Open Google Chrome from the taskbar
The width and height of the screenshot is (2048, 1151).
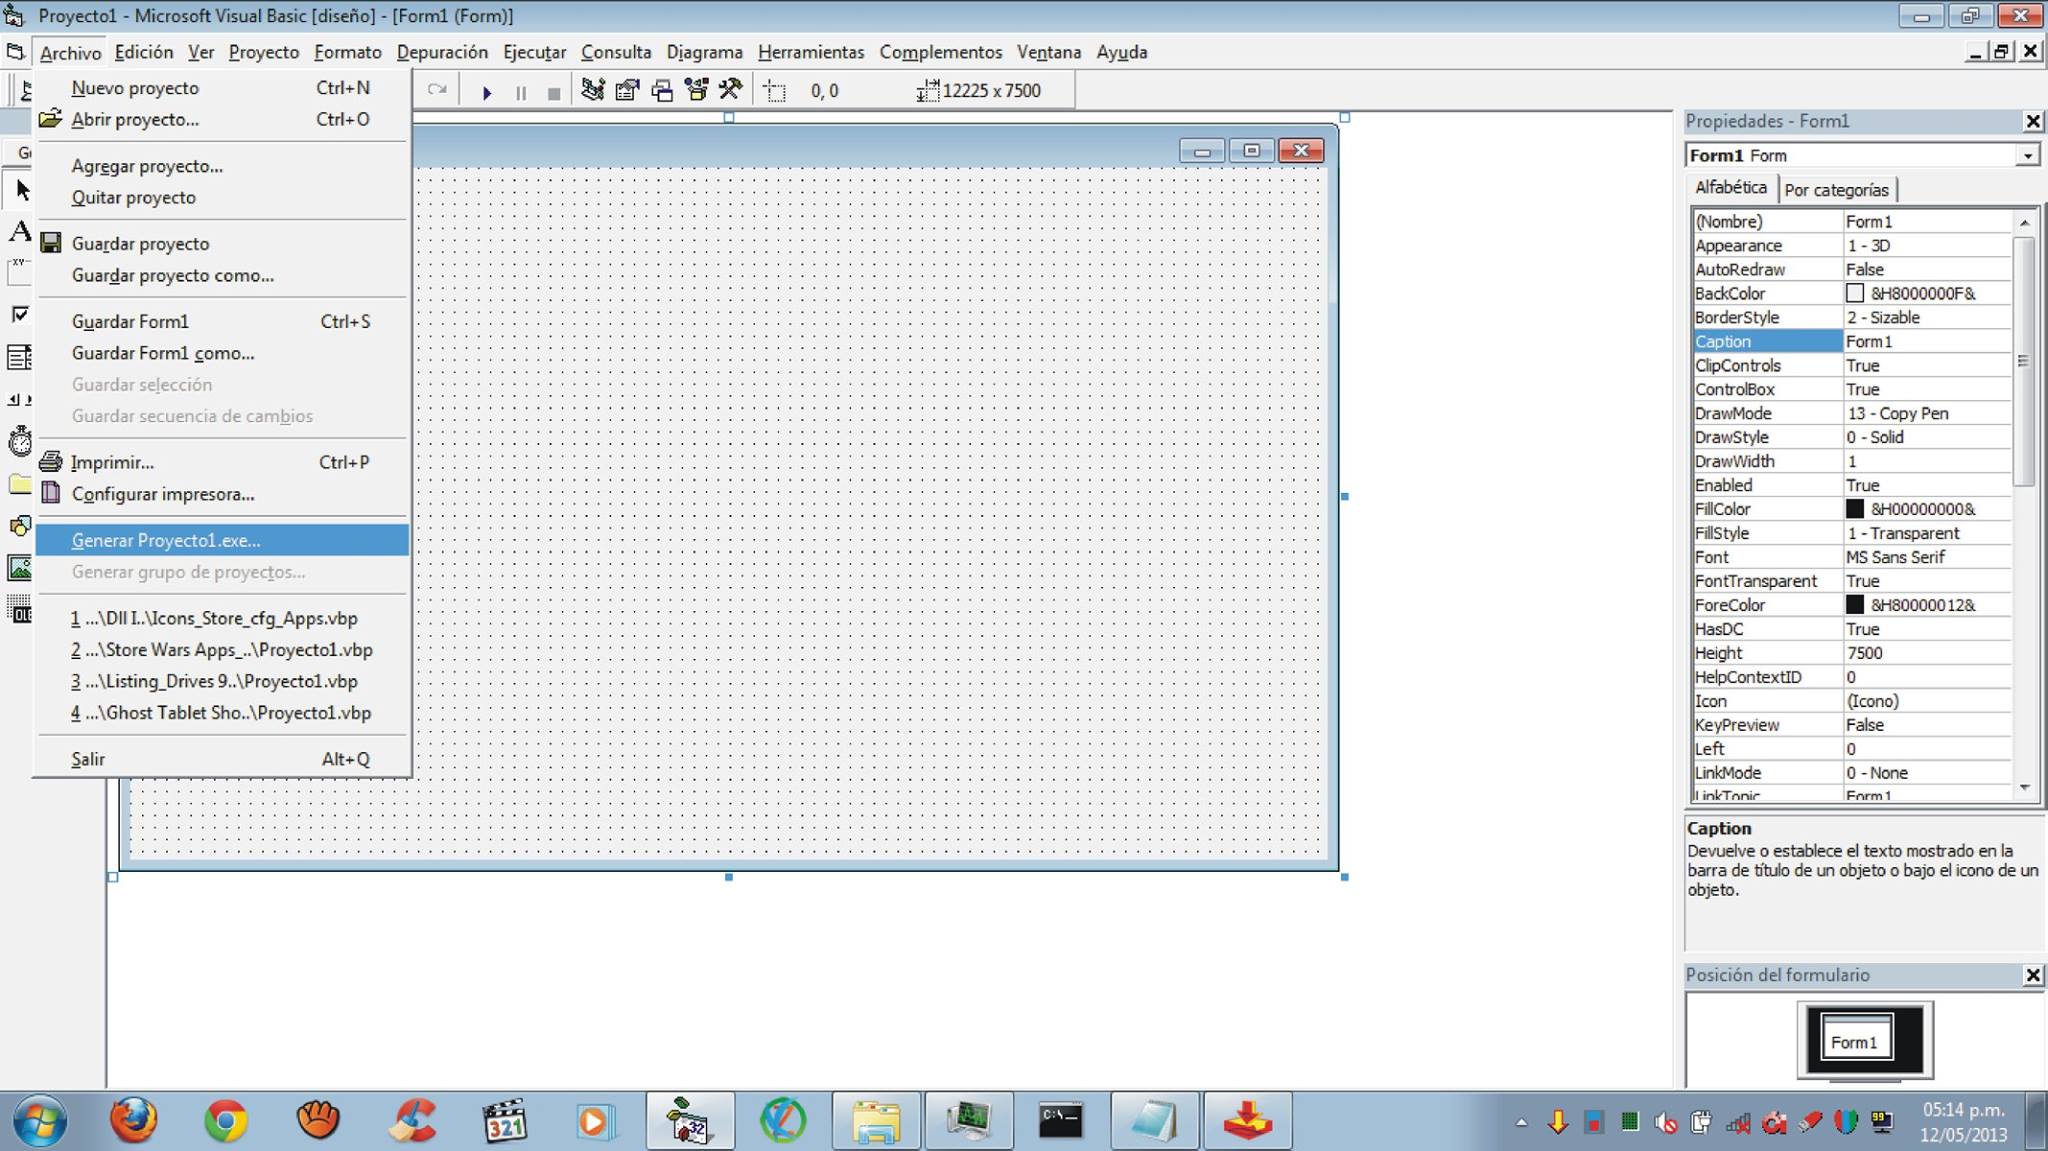point(226,1120)
